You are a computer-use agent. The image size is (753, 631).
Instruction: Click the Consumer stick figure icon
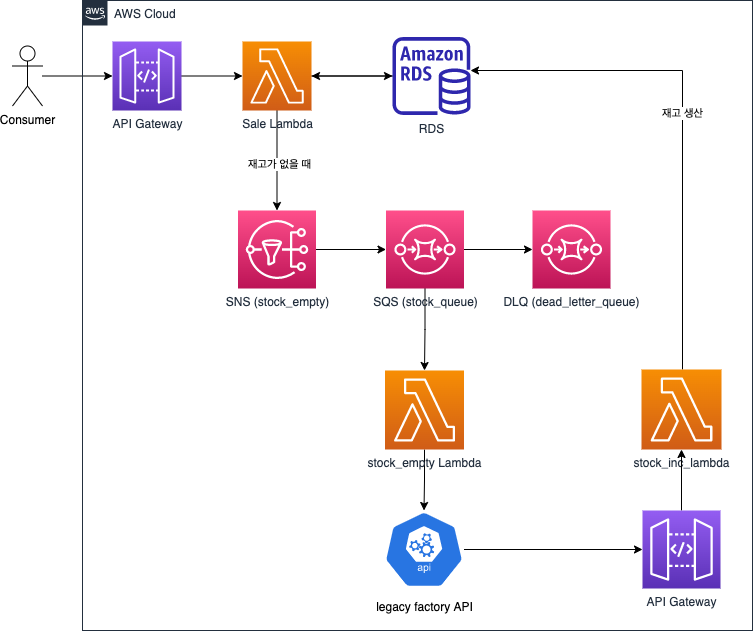27,76
